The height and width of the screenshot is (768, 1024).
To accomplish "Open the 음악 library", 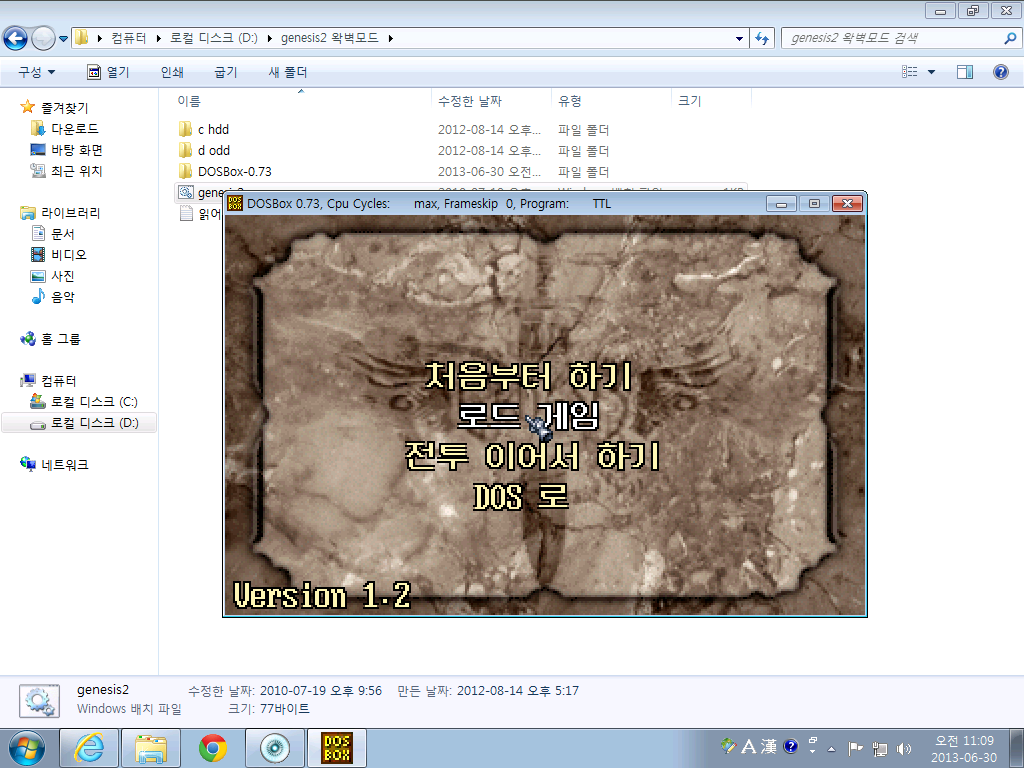I will (x=63, y=296).
